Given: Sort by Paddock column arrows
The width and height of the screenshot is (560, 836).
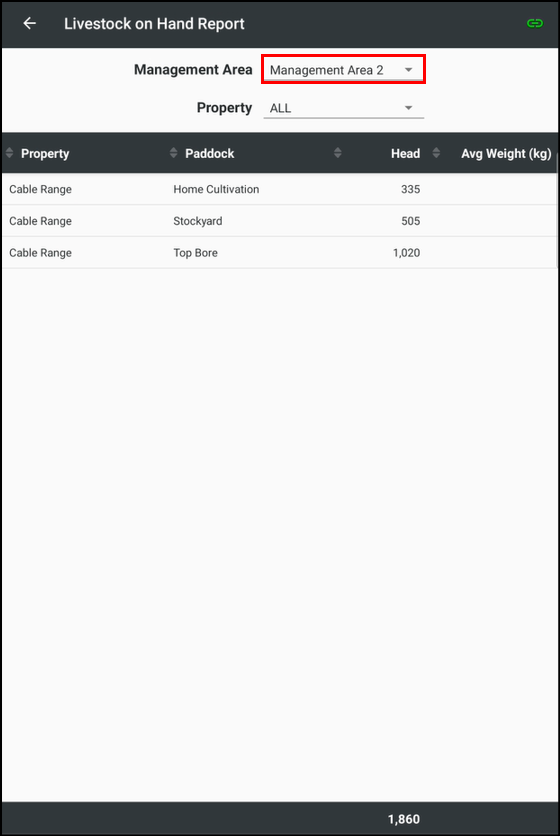Looking at the screenshot, I should [x=173, y=153].
